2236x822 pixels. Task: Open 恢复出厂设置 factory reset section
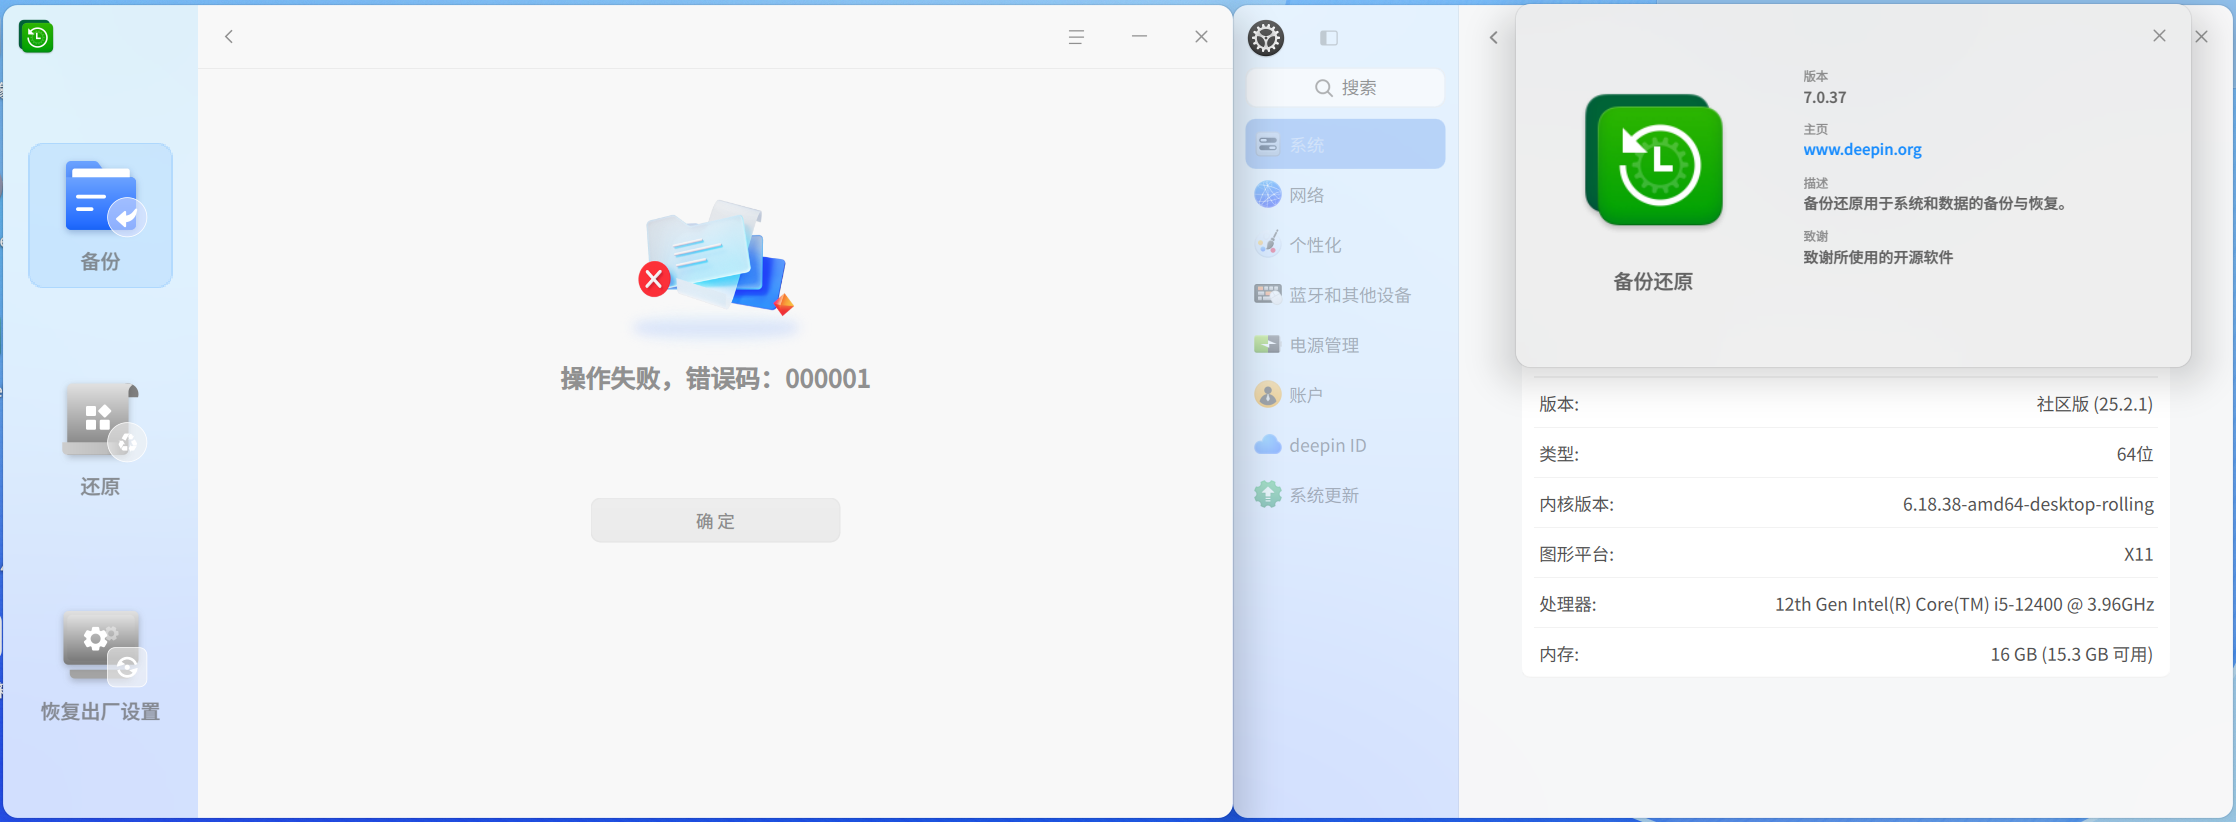tap(100, 665)
